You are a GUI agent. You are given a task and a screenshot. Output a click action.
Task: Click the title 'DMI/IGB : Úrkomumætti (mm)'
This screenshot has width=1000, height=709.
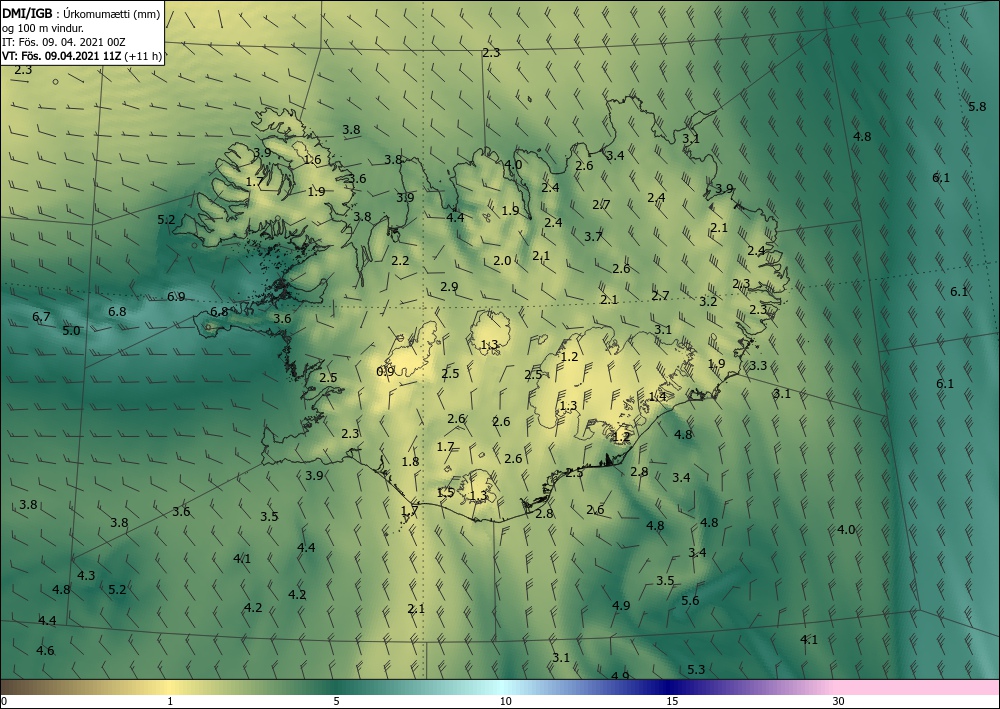[81, 15]
